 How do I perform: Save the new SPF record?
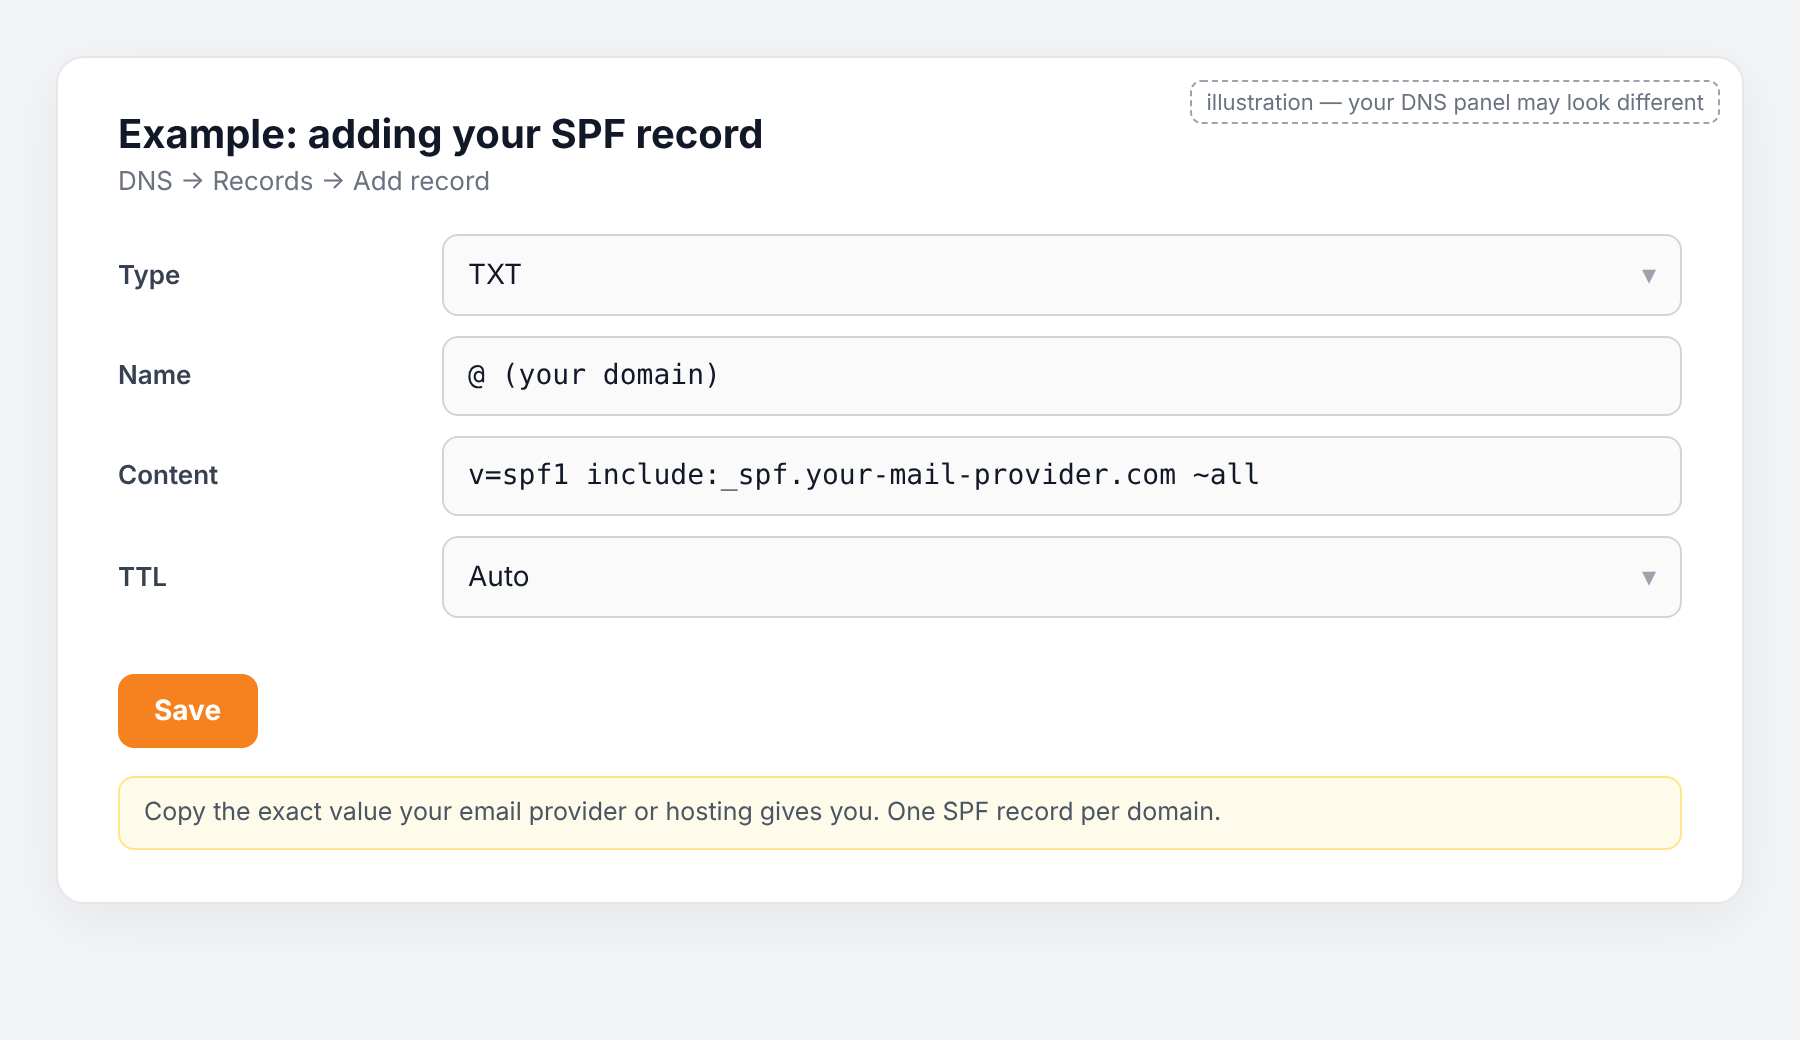point(188,711)
